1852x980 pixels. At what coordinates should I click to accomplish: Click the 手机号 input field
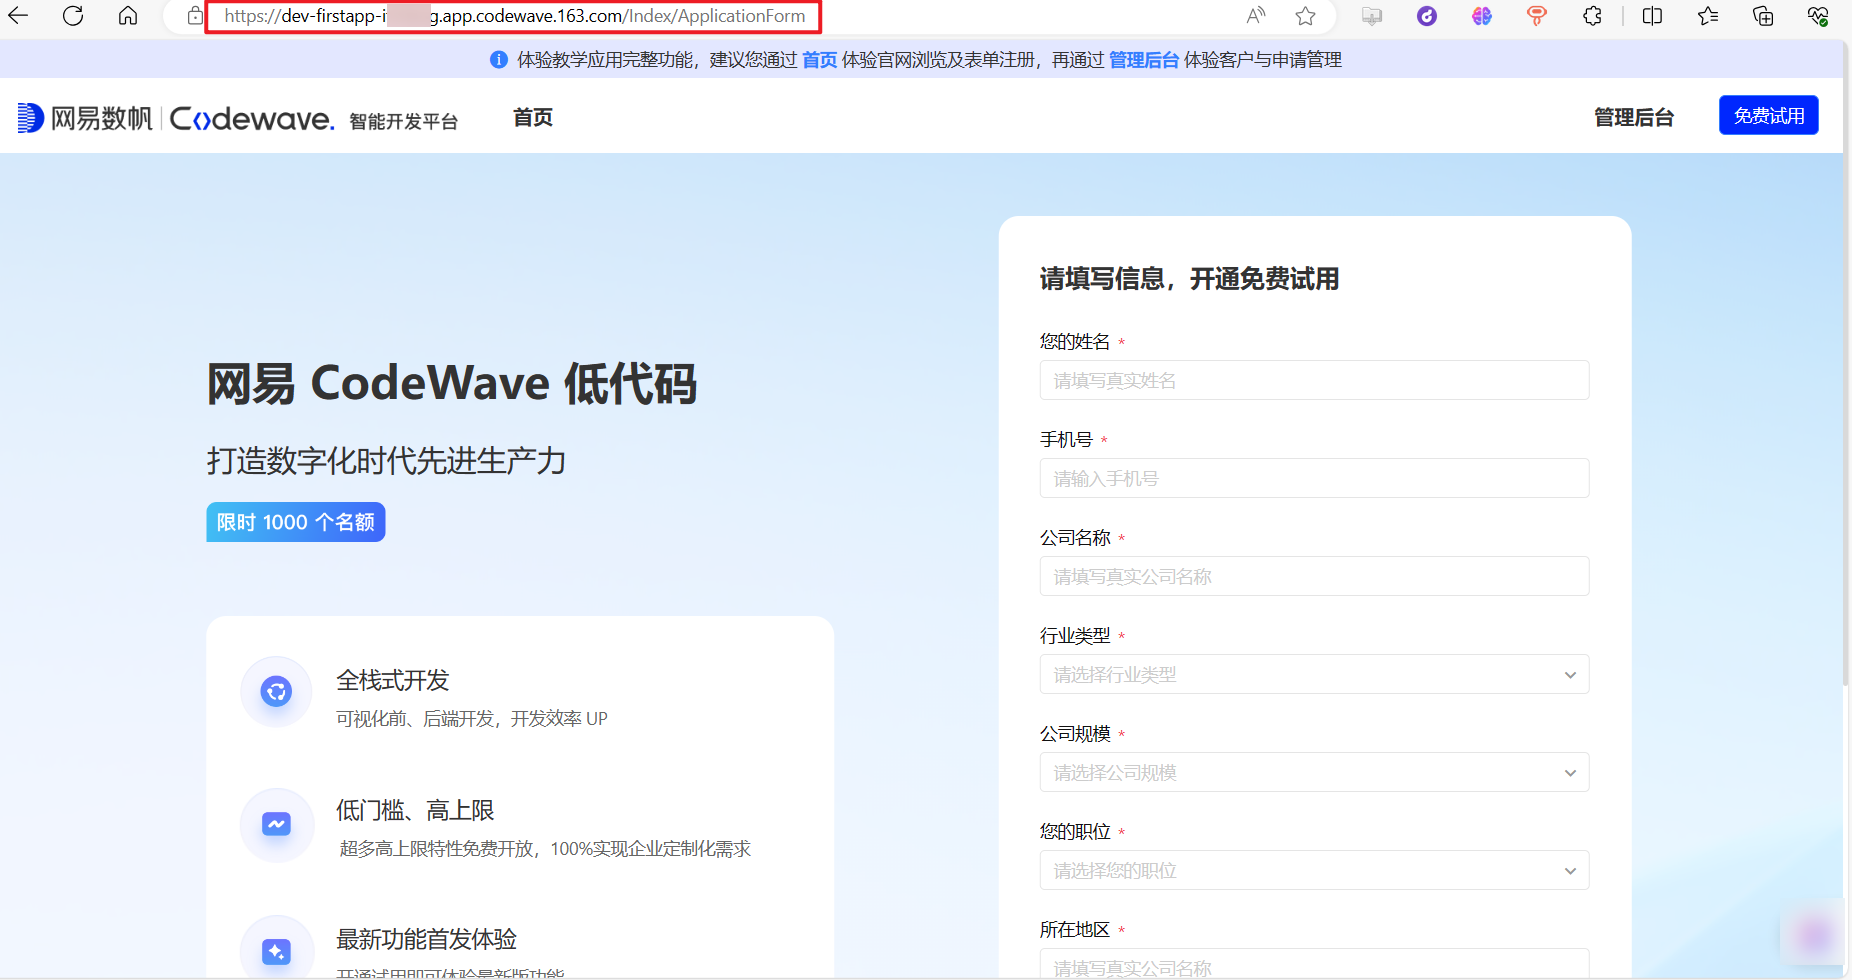(1313, 478)
